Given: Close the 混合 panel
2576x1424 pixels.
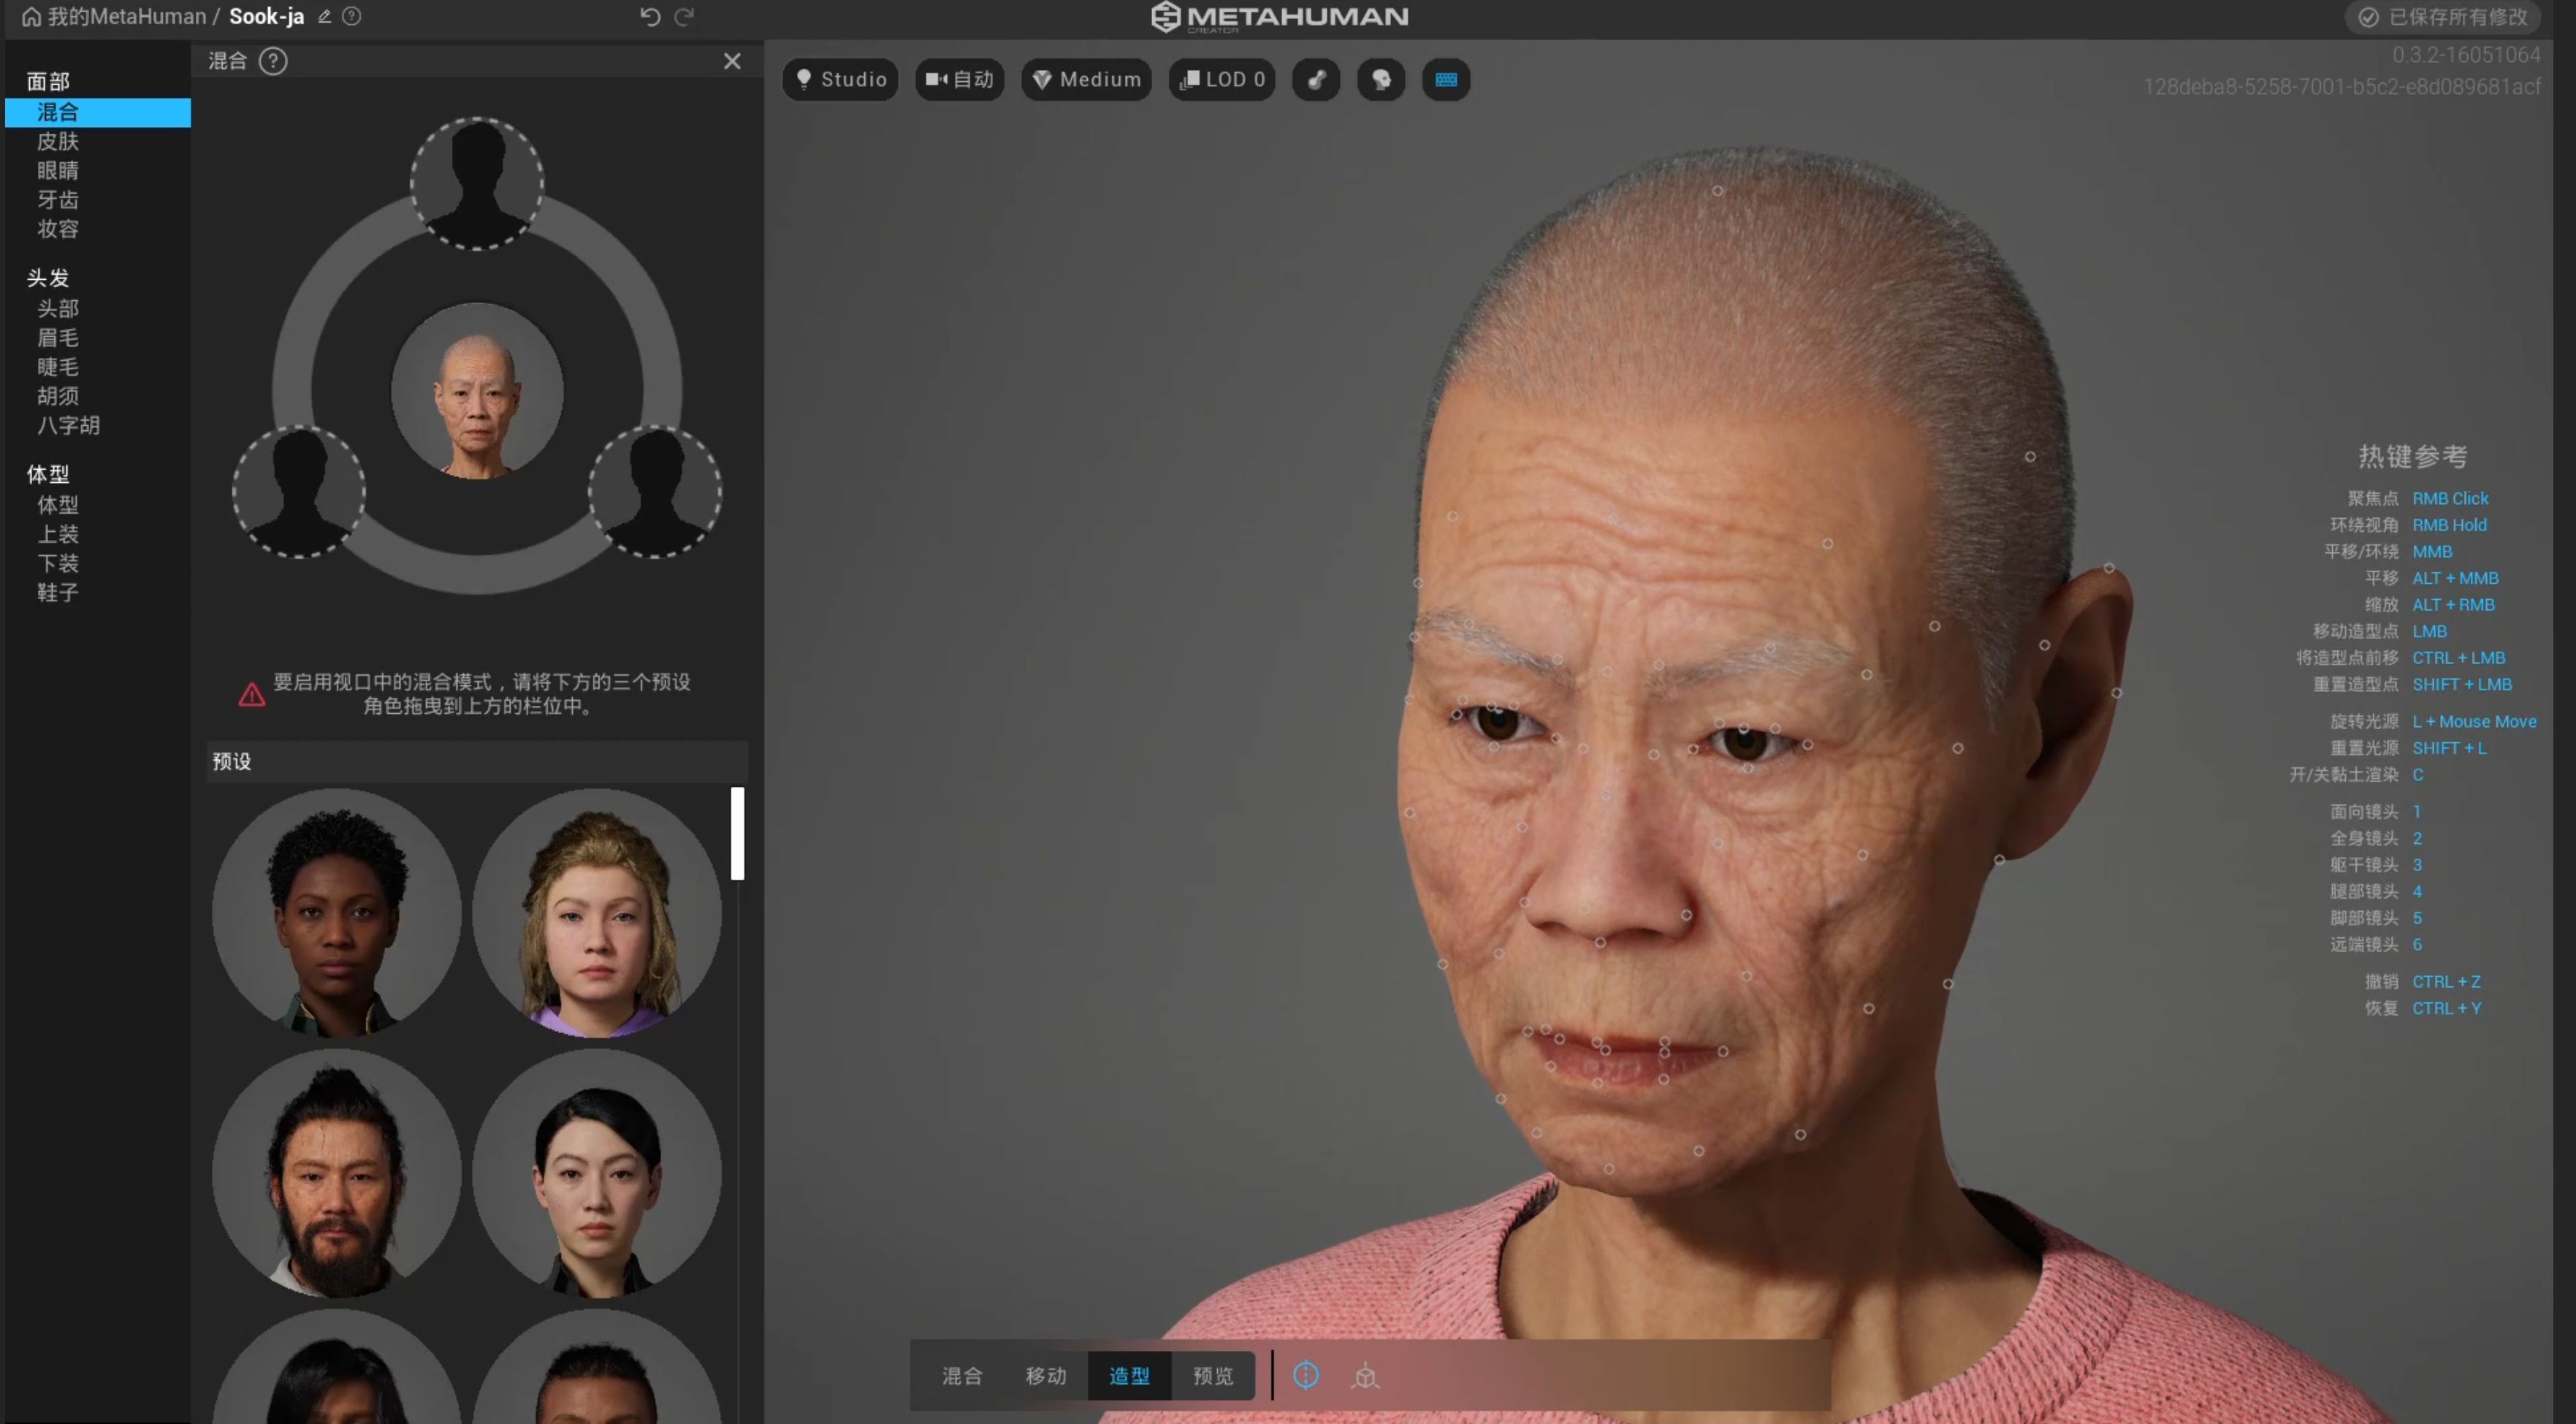Looking at the screenshot, I should point(732,61).
